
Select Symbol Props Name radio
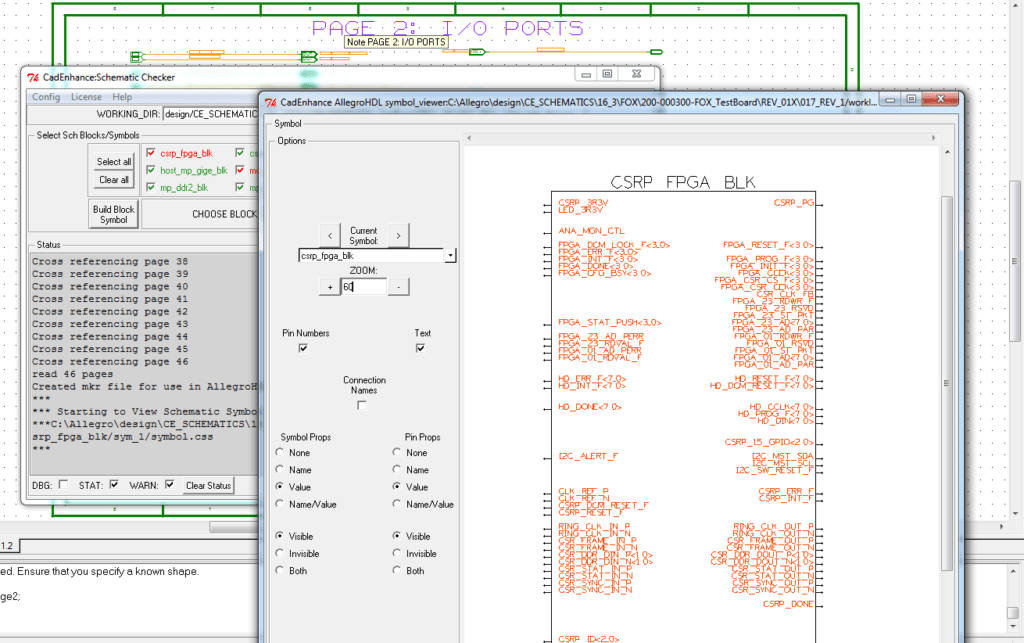(280, 469)
